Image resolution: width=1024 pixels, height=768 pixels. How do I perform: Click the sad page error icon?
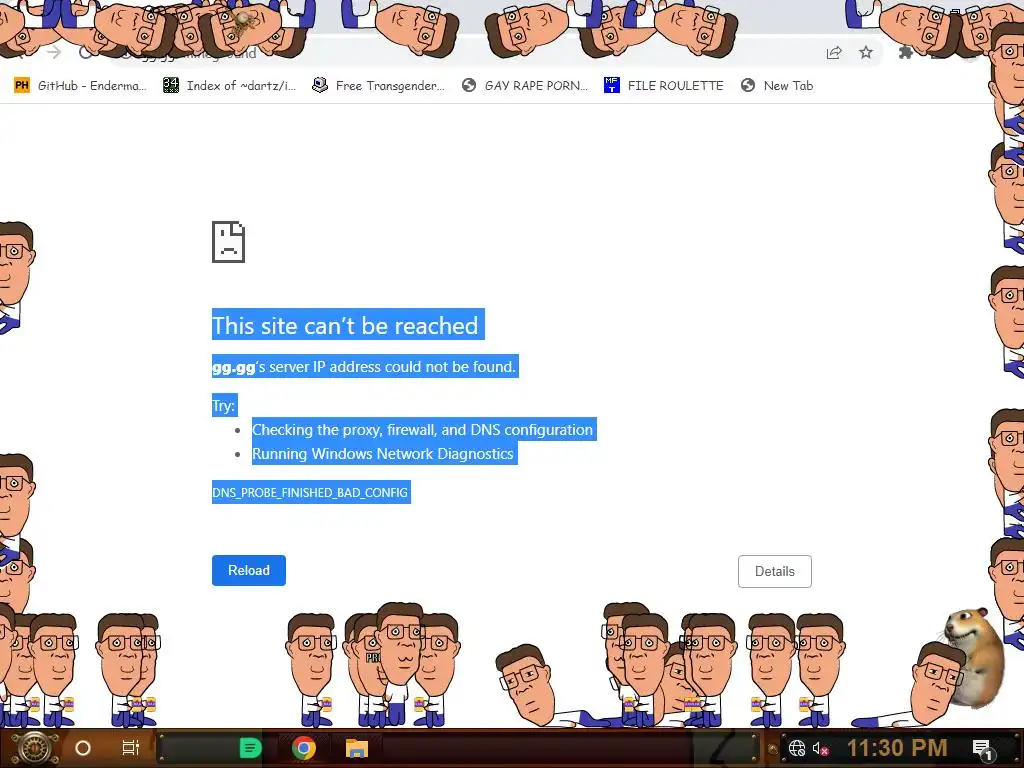click(x=229, y=242)
